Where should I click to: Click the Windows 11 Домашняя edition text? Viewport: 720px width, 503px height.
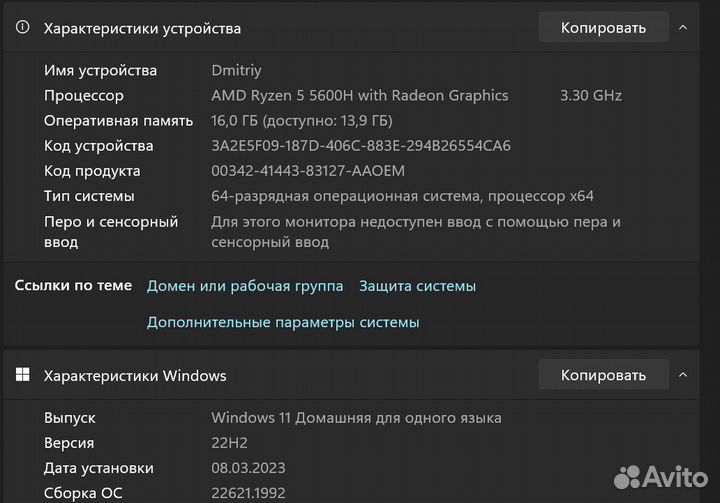click(356, 417)
